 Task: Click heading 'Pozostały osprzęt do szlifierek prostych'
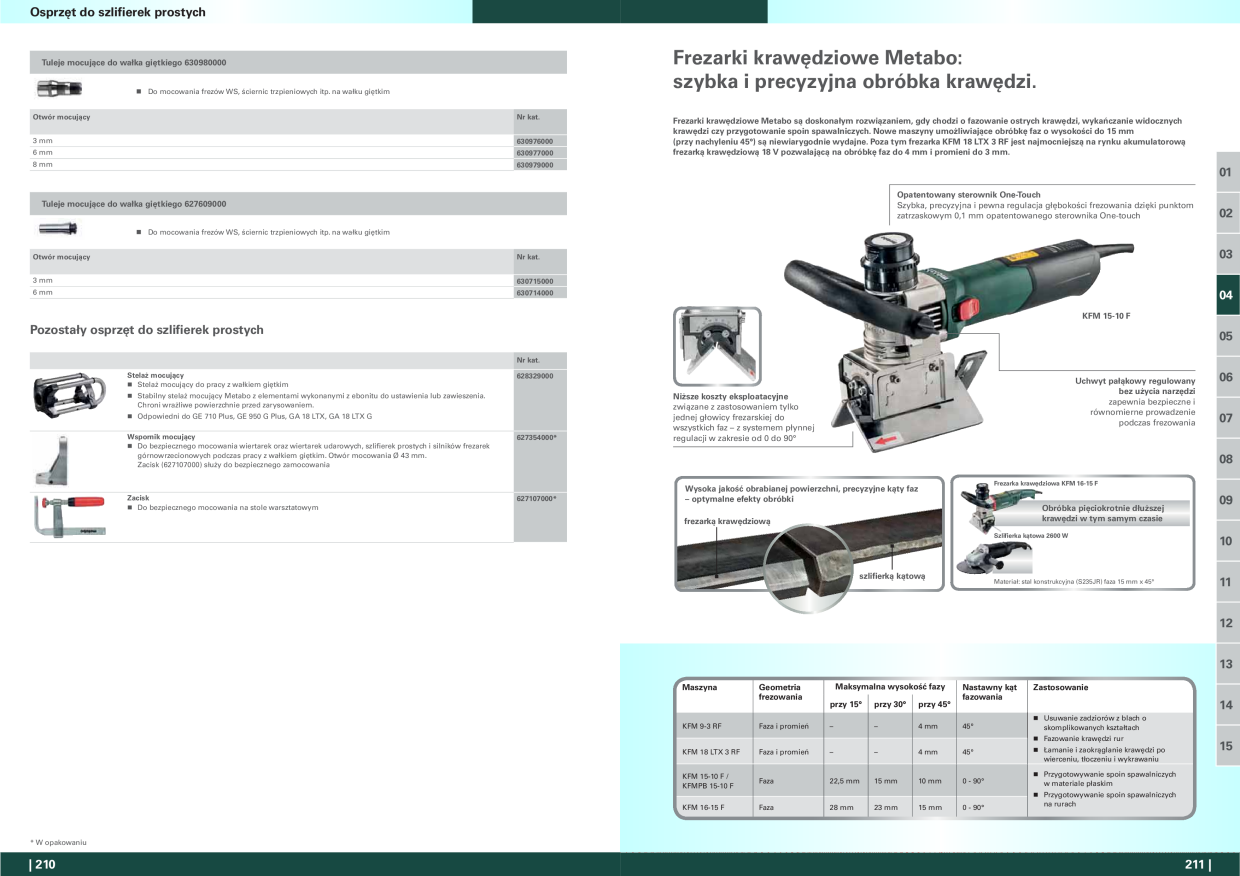coord(147,330)
